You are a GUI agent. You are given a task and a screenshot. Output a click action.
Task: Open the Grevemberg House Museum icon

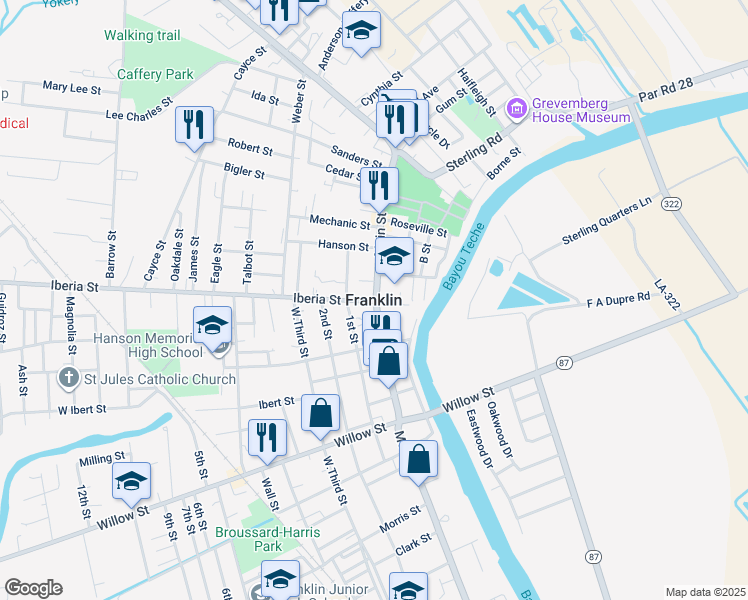(x=518, y=109)
